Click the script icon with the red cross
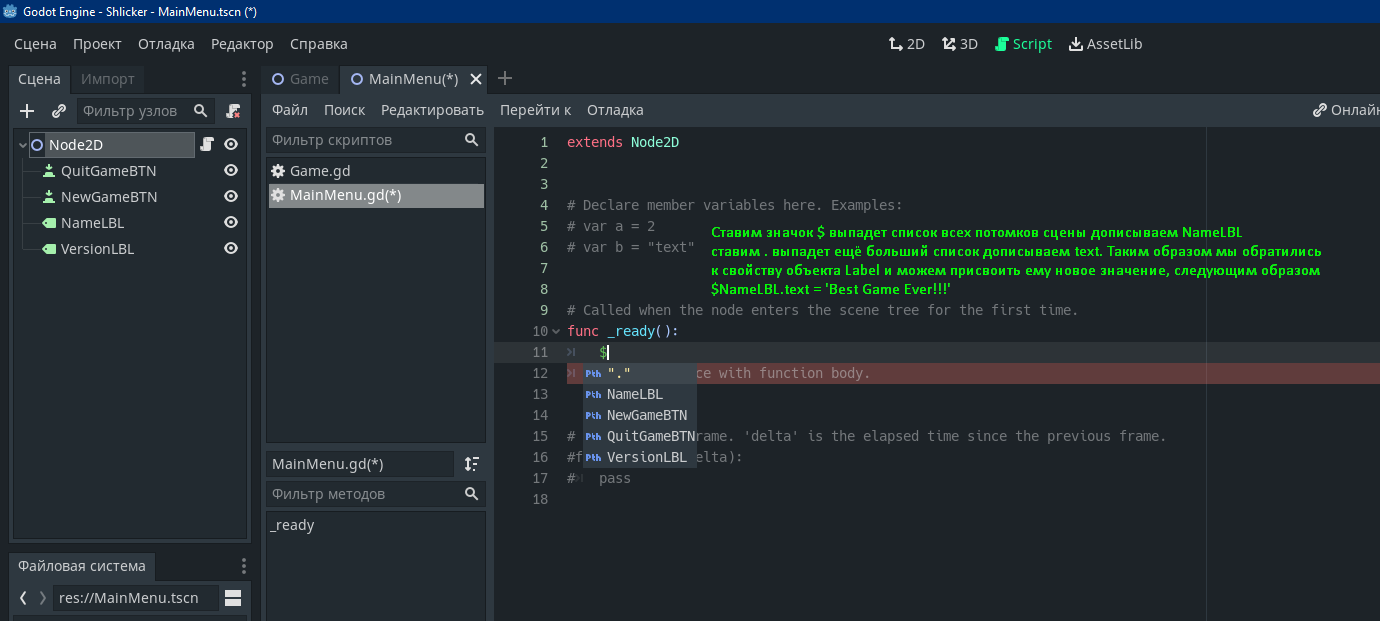This screenshot has width=1380, height=621. pyautogui.click(x=233, y=111)
